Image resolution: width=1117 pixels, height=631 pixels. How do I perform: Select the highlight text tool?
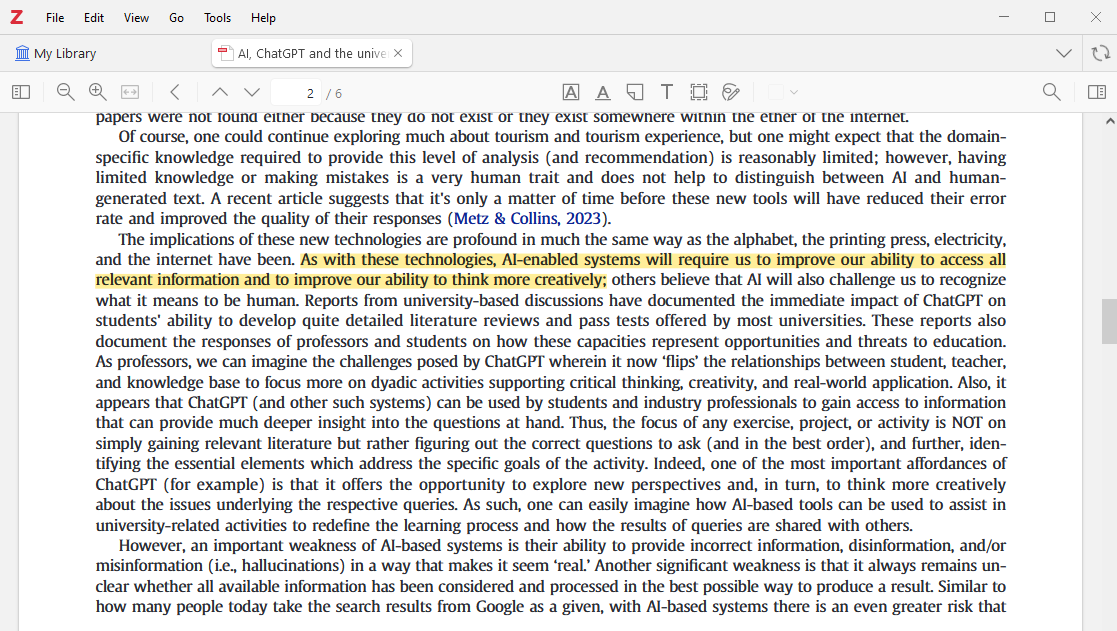tap(571, 92)
